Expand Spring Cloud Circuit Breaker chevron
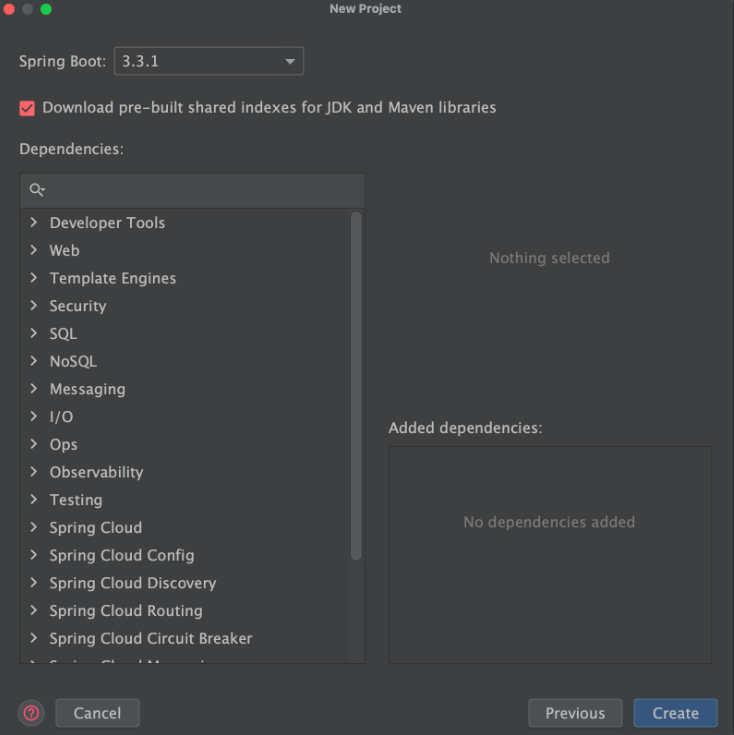 coord(34,638)
